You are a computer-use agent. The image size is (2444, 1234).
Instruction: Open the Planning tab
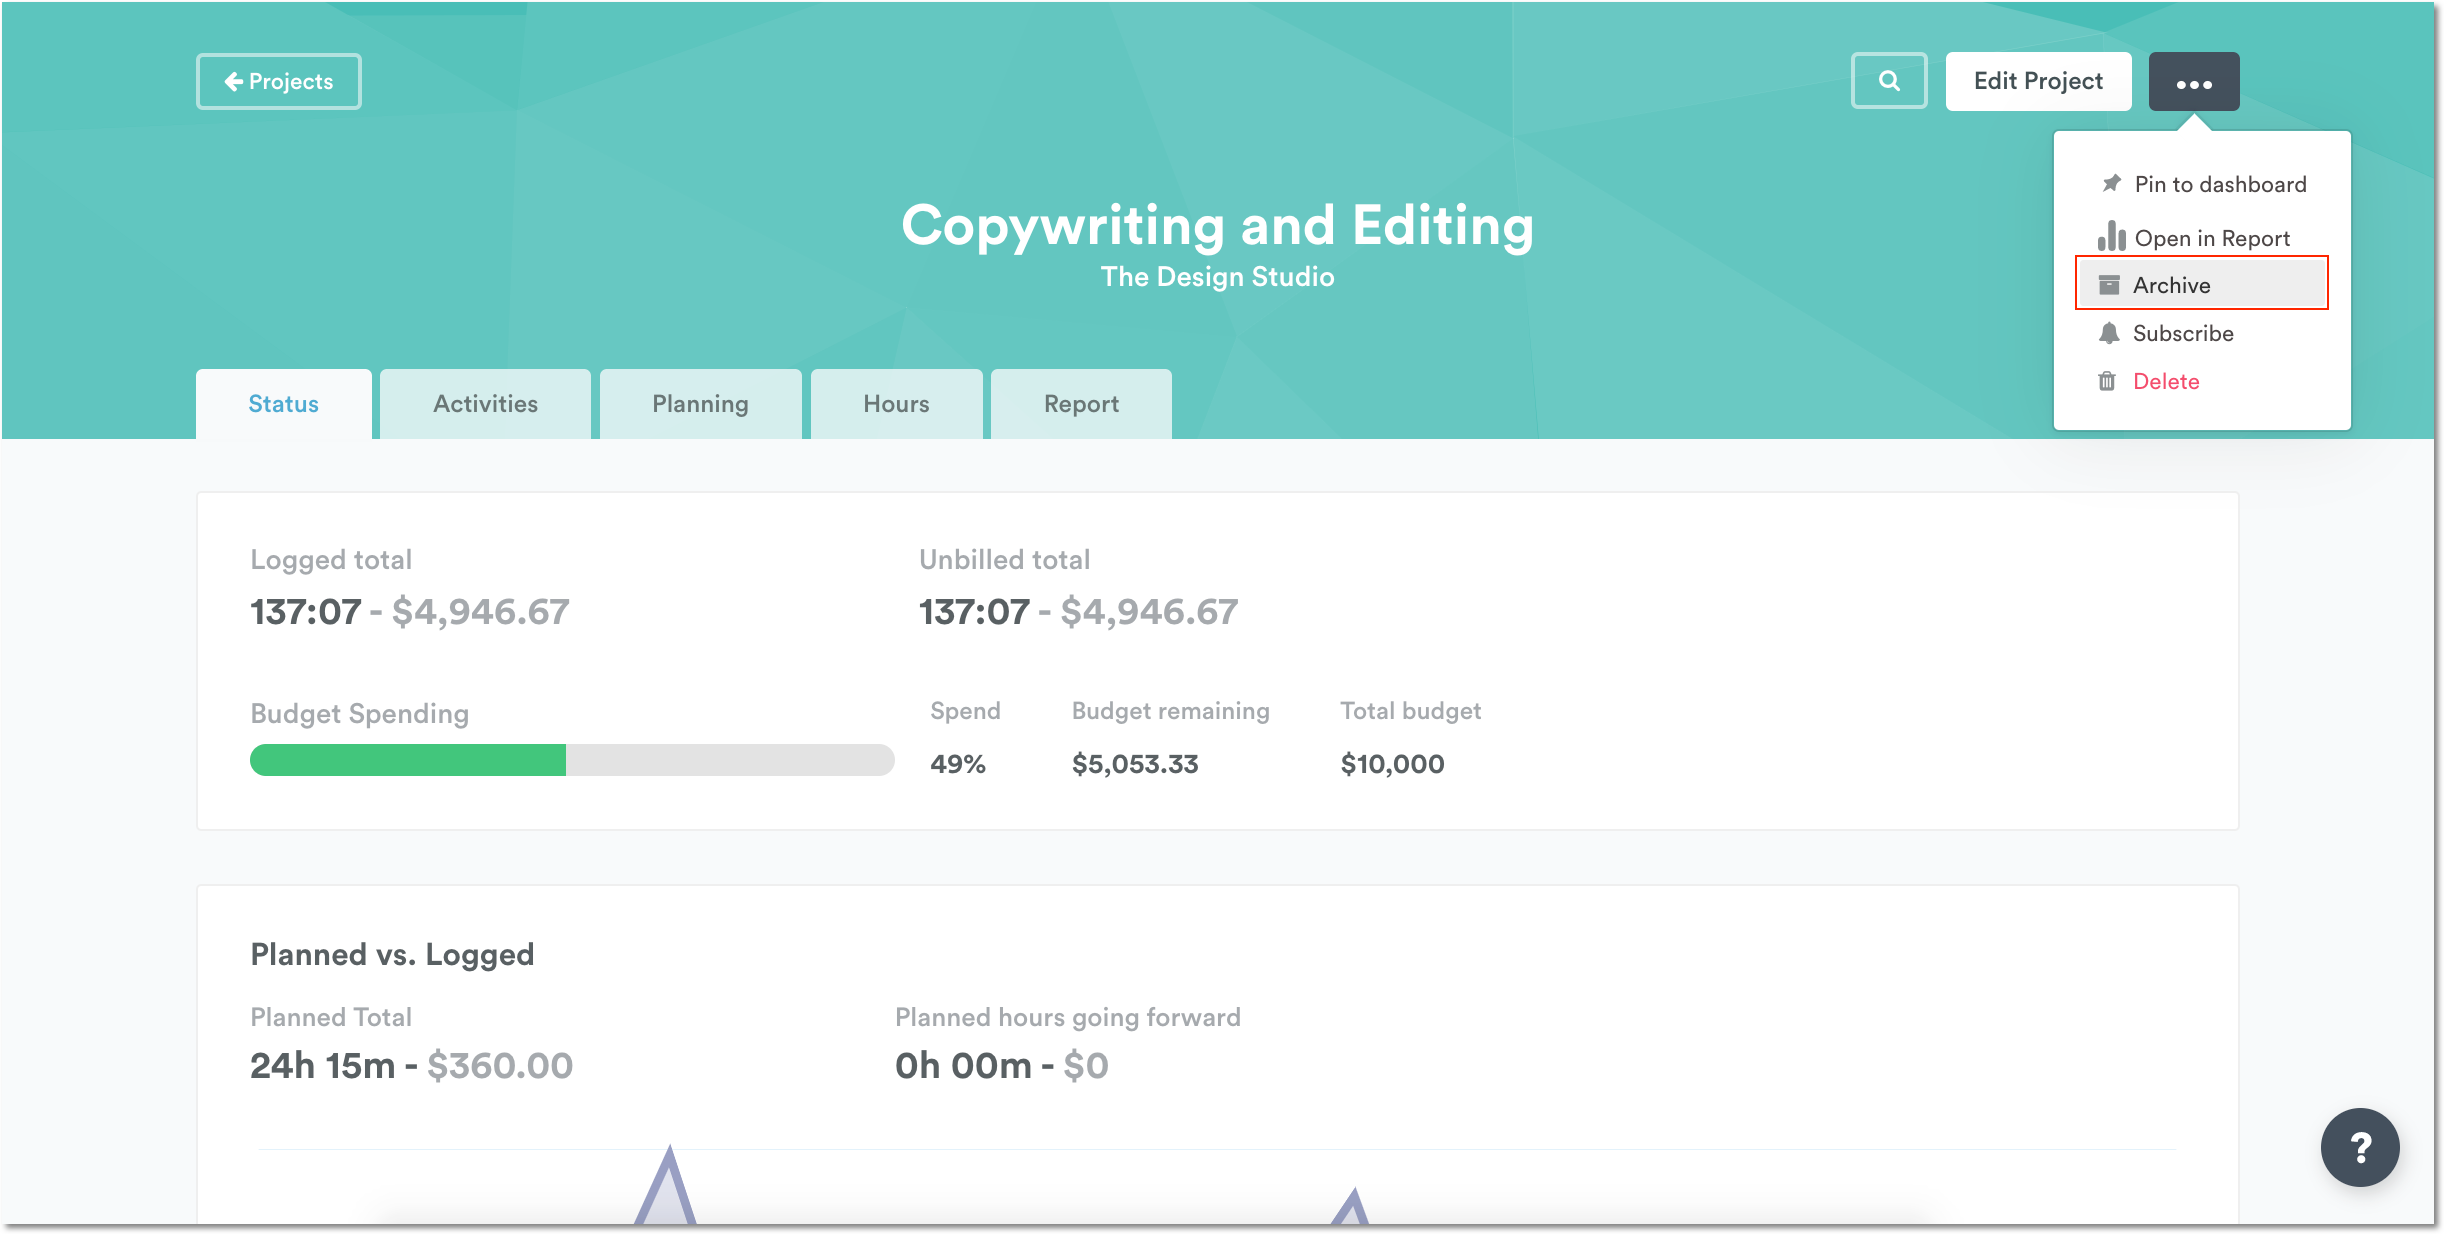[x=700, y=404]
